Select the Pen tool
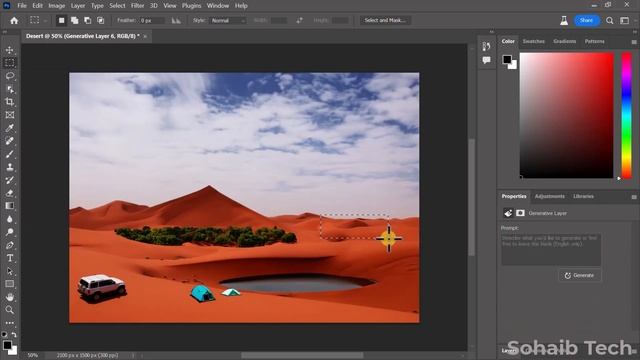 point(9,245)
